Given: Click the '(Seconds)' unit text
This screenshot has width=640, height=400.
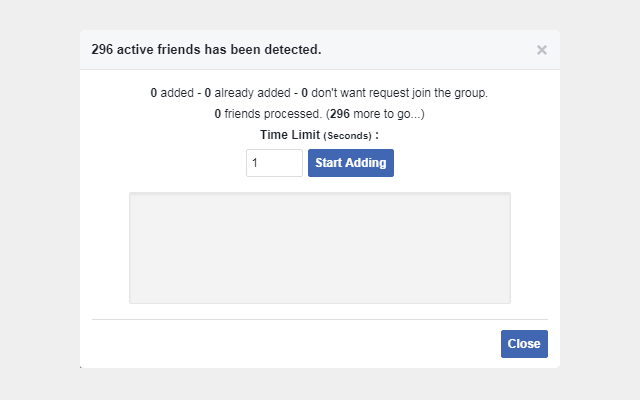Looking at the screenshot, I should pos(347,136).
